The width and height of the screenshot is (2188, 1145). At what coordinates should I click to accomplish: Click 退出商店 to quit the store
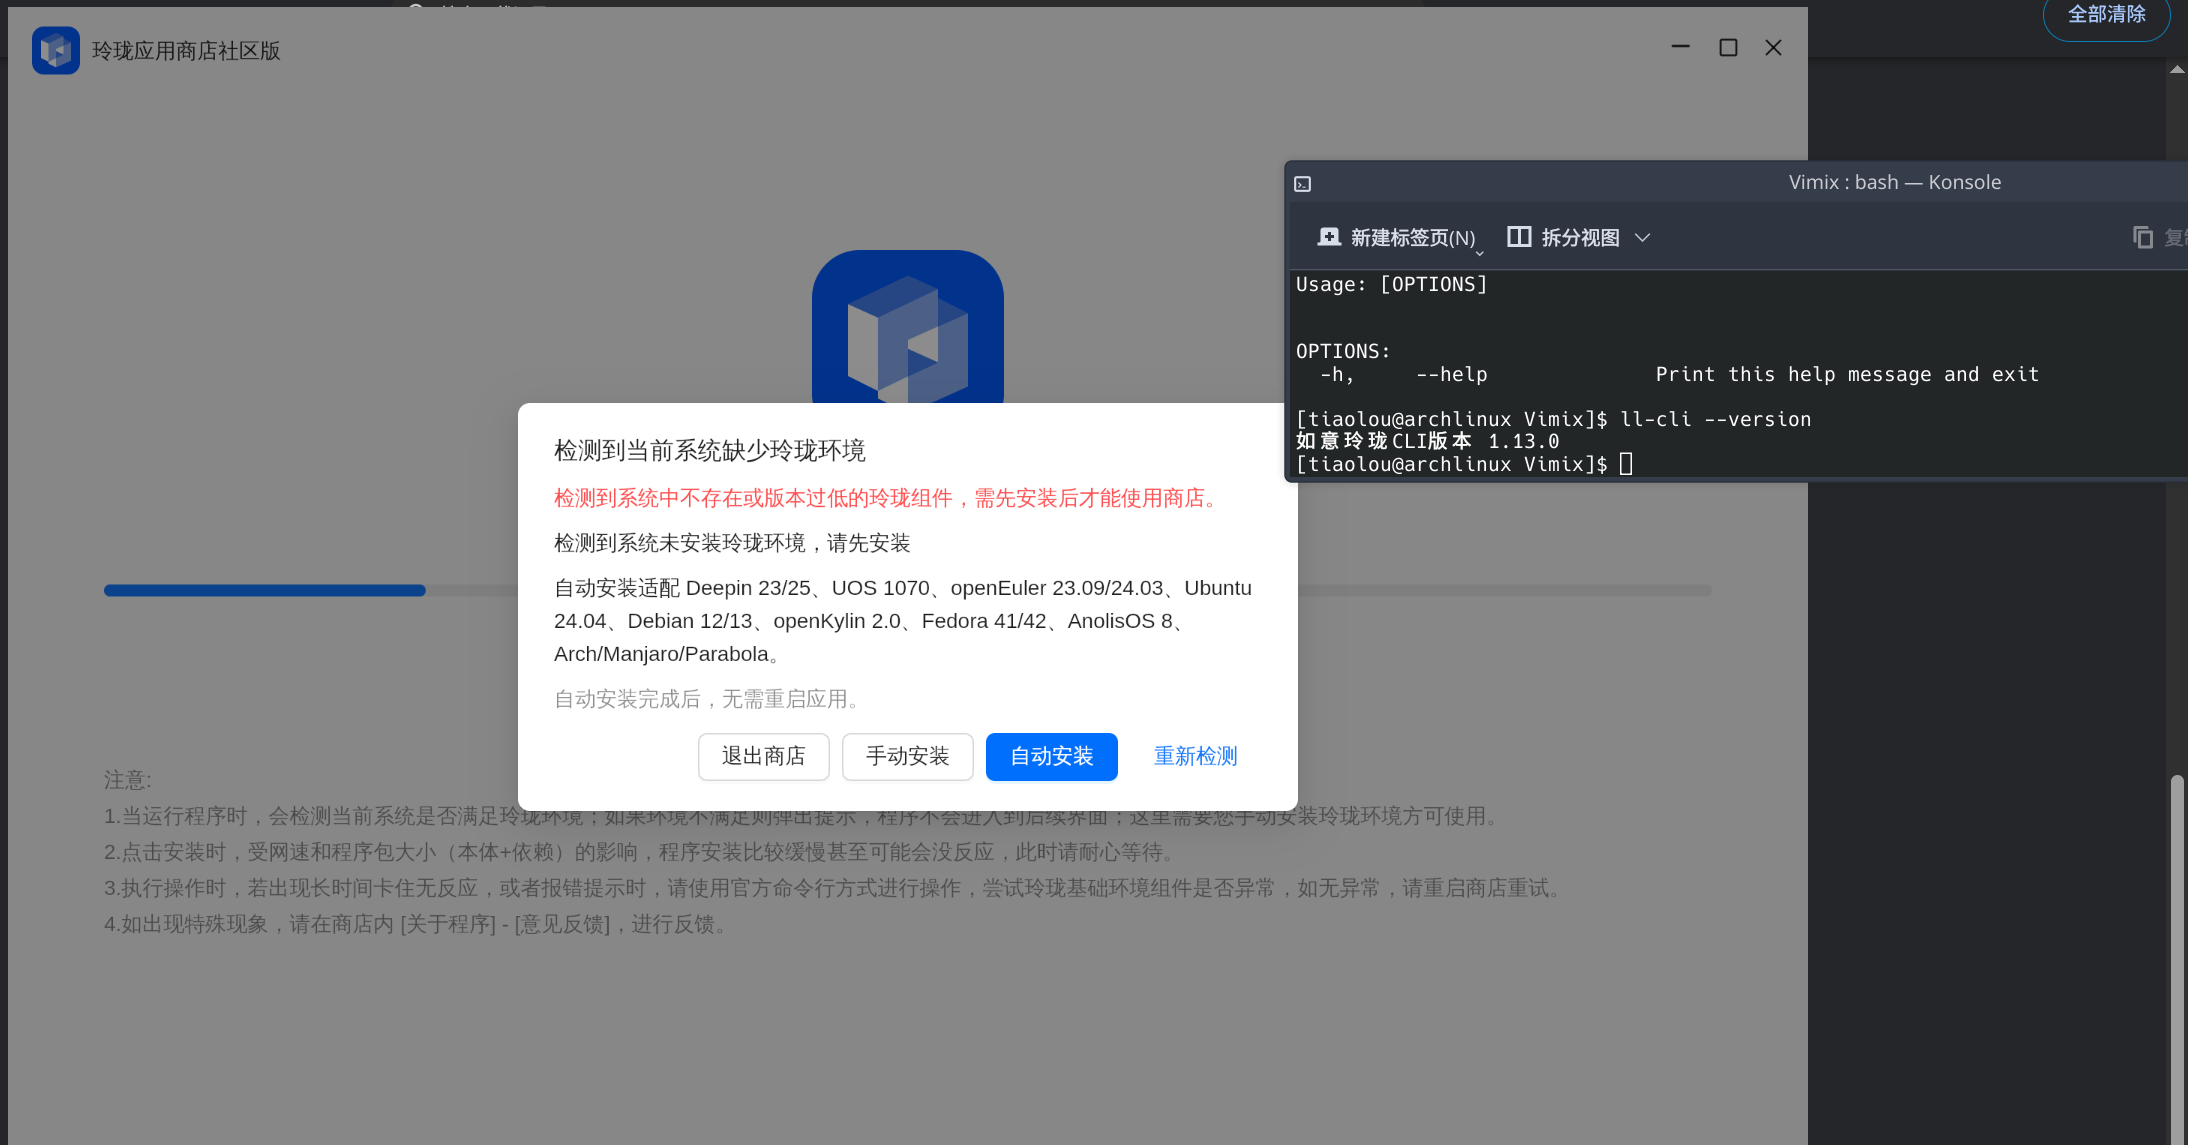(x=763, y=756)
